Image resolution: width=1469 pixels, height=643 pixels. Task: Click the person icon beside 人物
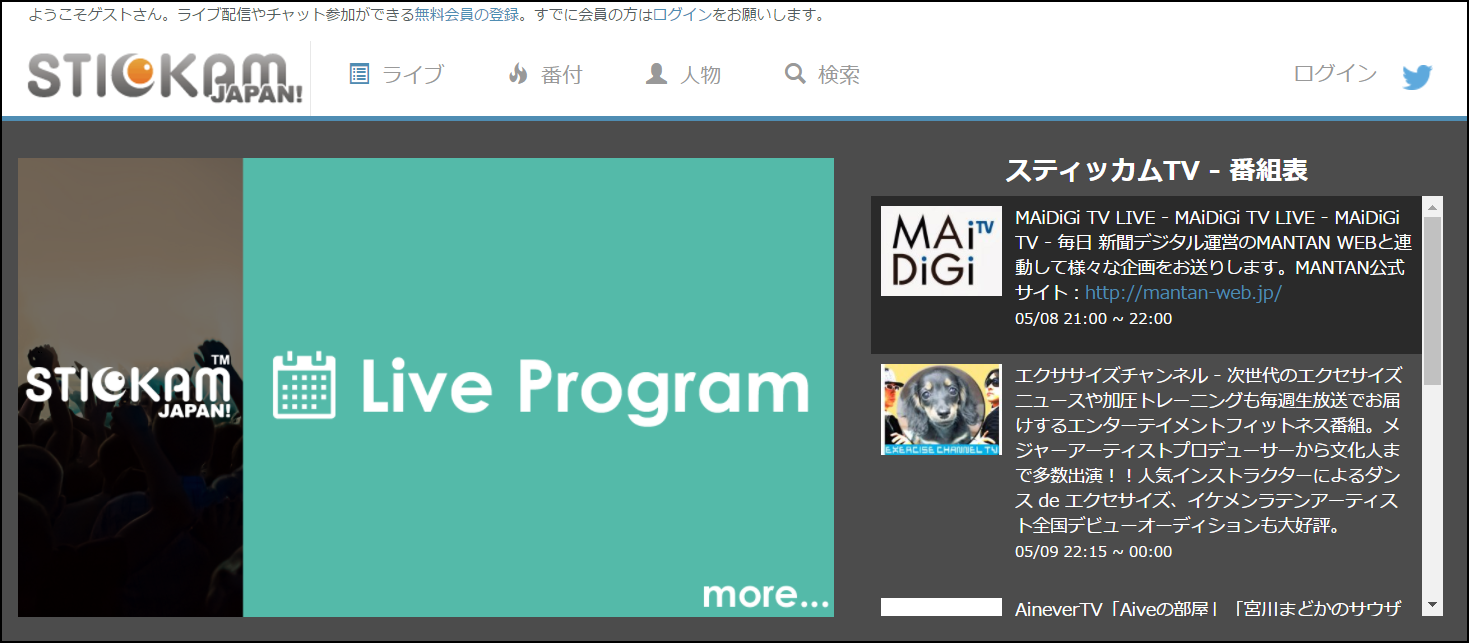[656, 74]
